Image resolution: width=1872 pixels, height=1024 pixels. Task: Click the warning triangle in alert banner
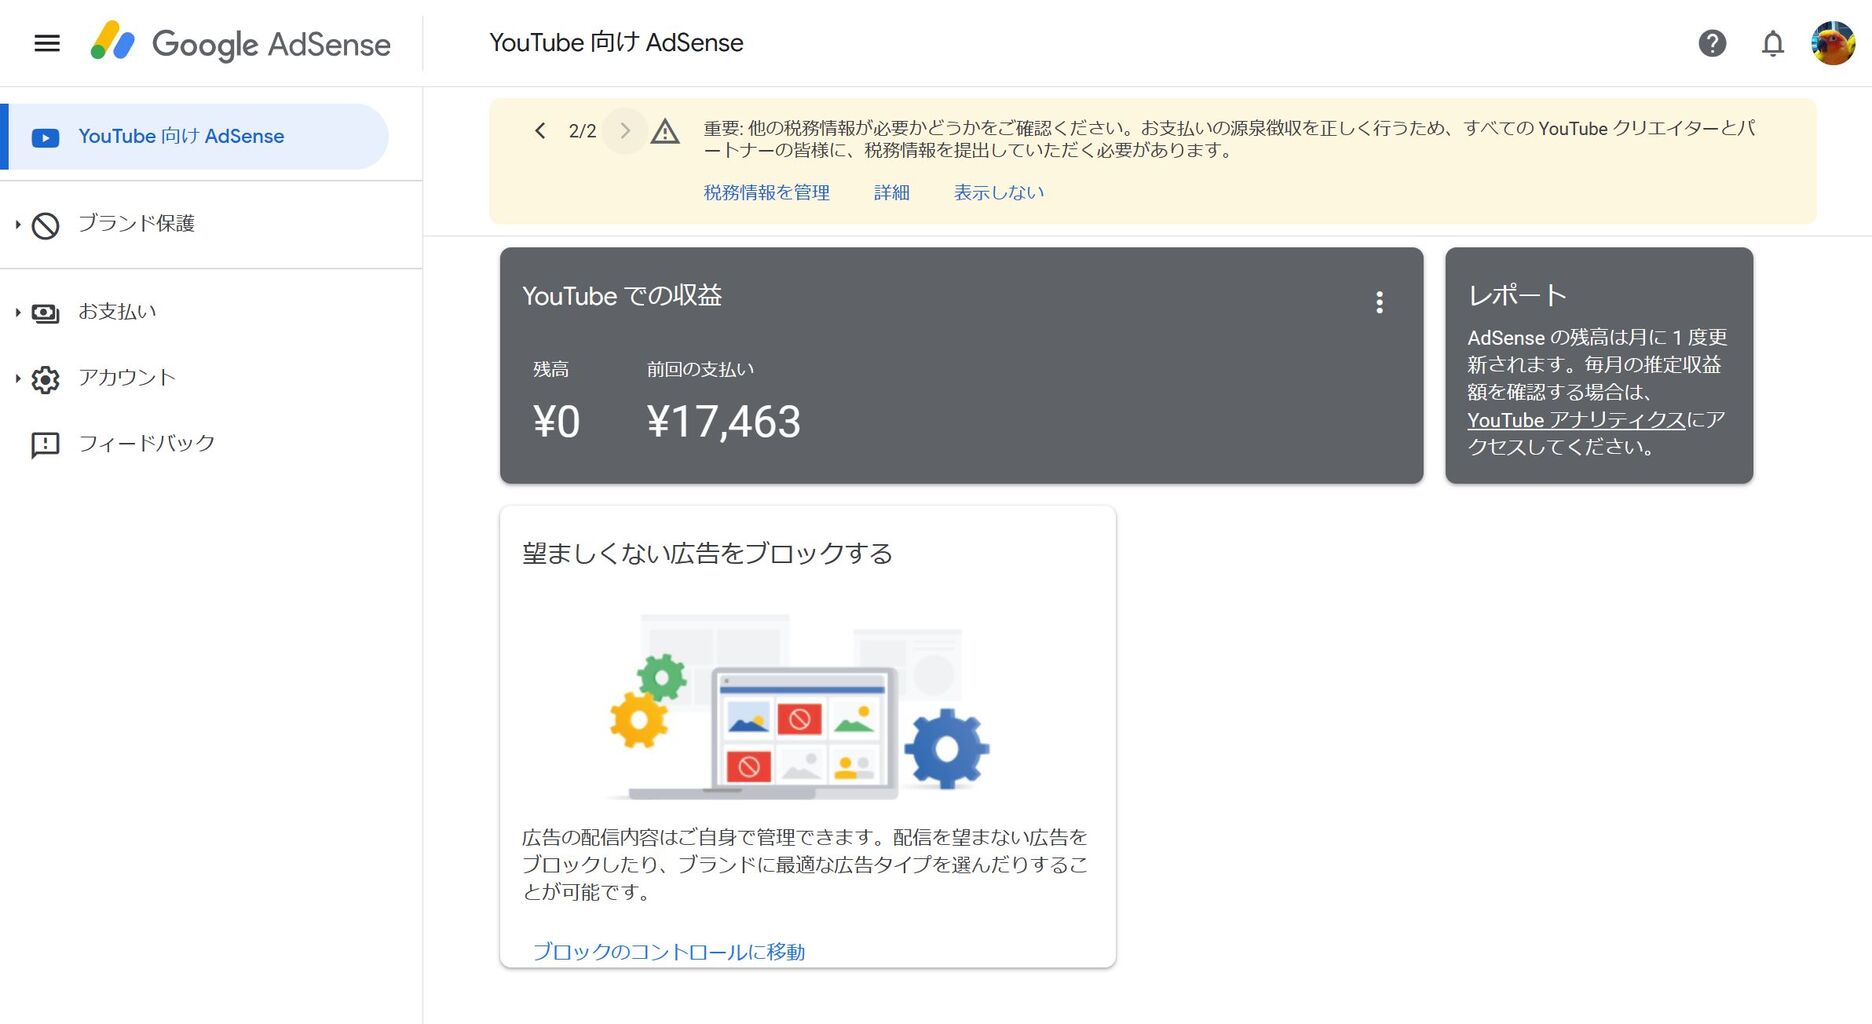point(665,131)
